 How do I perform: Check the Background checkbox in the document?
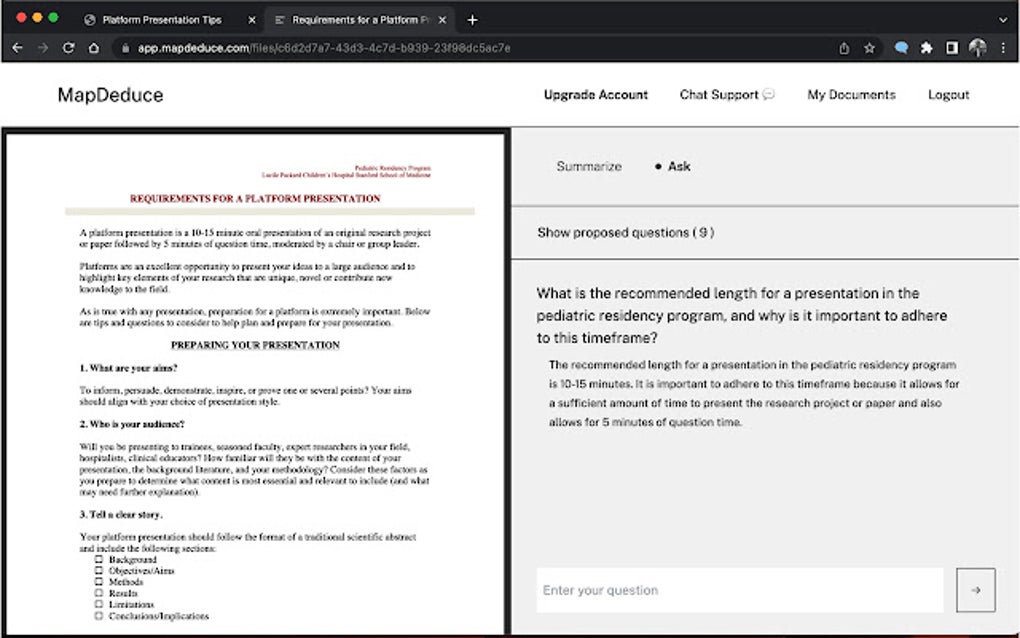(x=98, y=560)
